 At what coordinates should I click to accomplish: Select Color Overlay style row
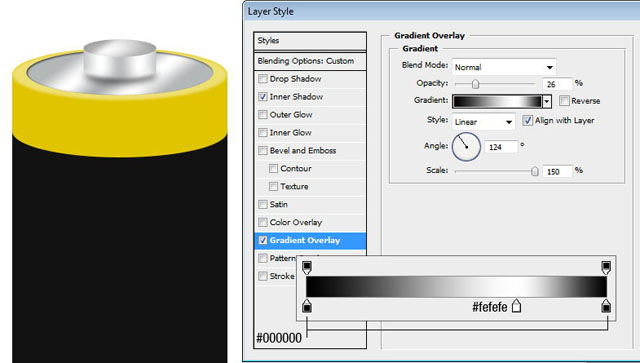310,223
